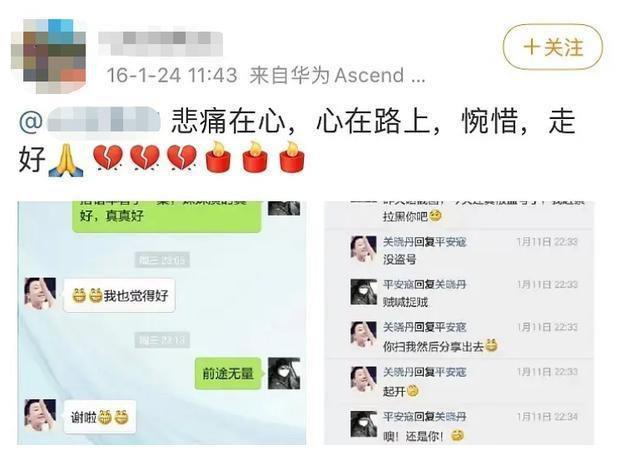The height and width of the screenshot is (455, 640).
Task: Tap 平安寇 avatar beside 噢！还是你 reply
Action: tap(363, 424)
